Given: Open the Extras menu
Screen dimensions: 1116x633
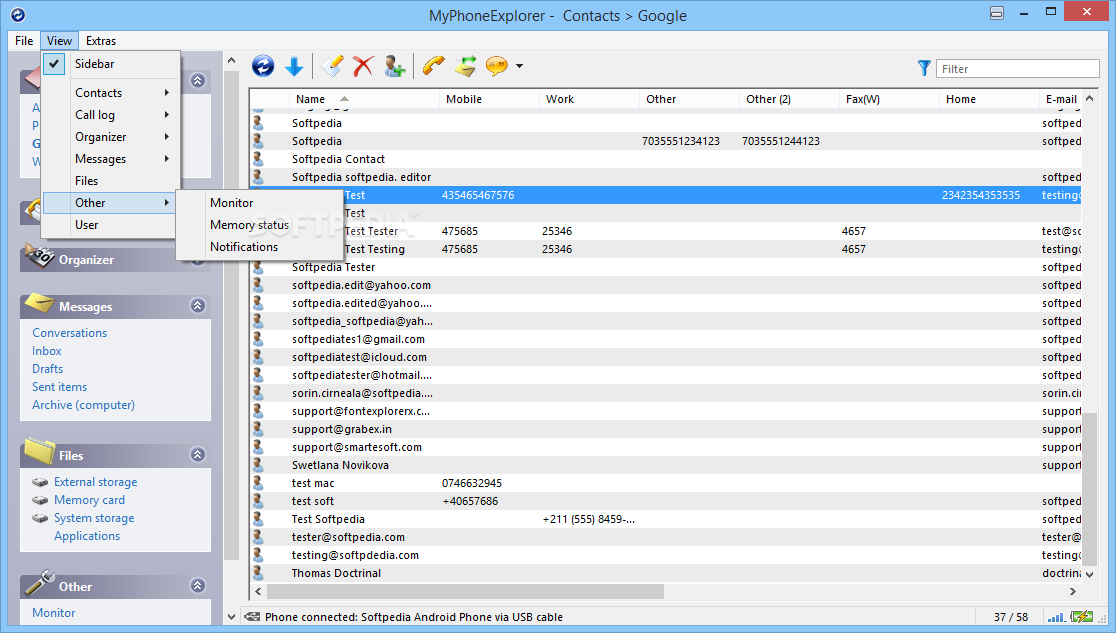Looking at the screenshot, I should pyautogui.click(x=101, y=41).
